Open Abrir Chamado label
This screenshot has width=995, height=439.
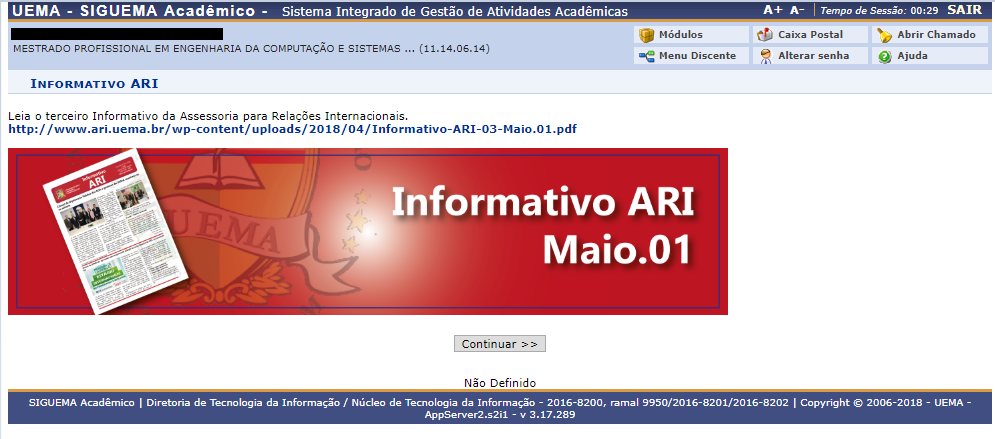tap(936, 35)
